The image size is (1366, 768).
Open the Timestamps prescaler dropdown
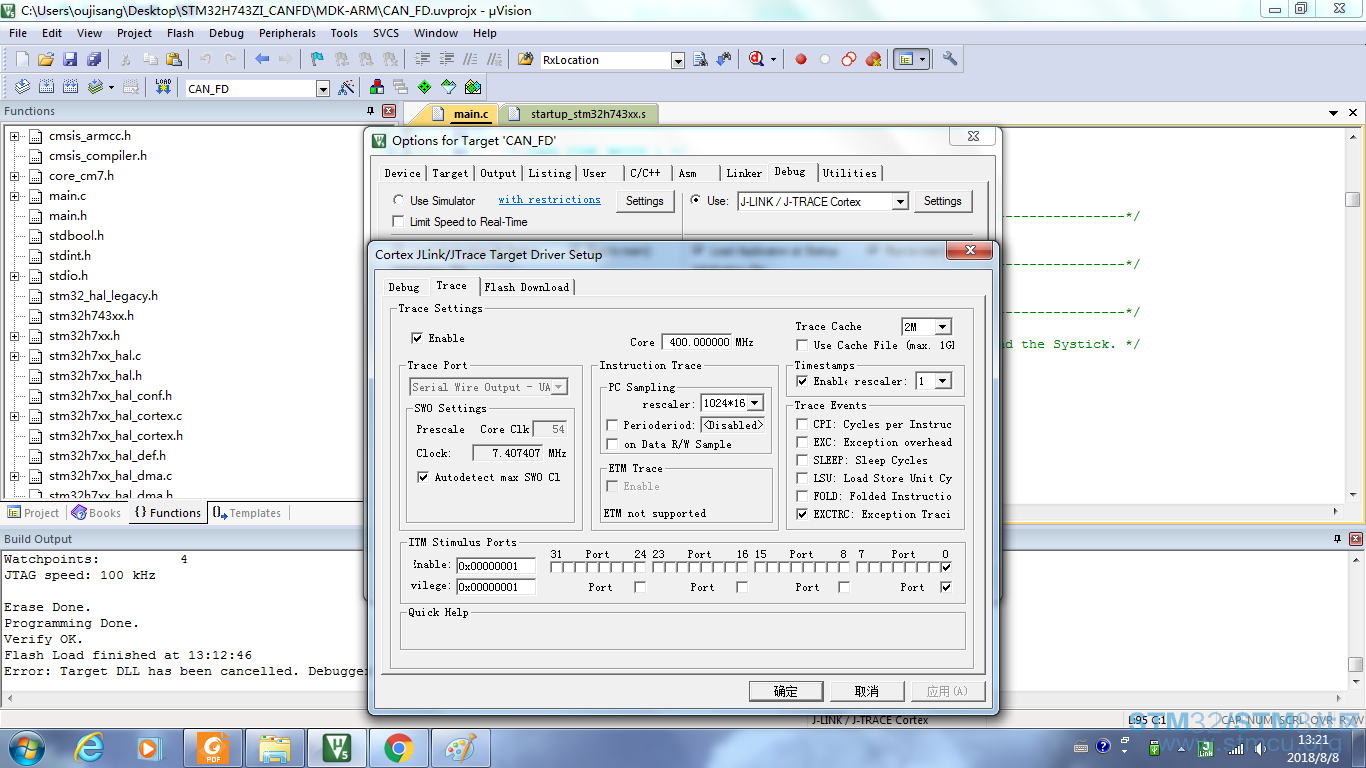pyautogui.click(x=942, y=381)
